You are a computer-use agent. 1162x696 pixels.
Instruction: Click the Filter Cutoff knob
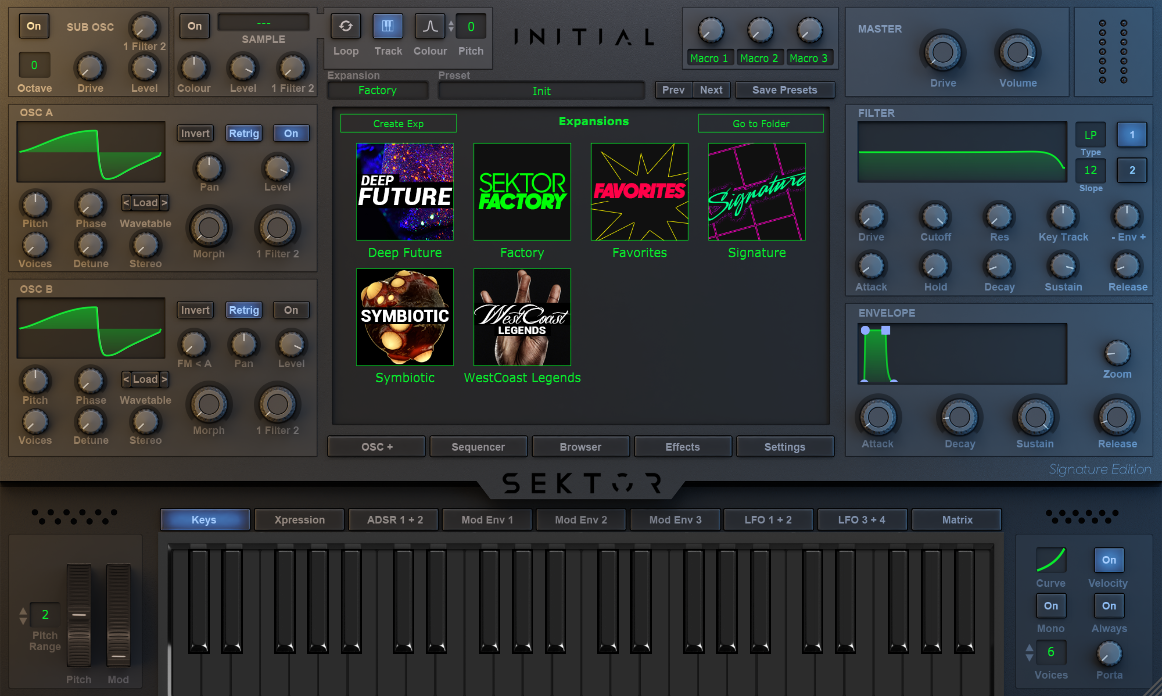click(x=935, y=216)
